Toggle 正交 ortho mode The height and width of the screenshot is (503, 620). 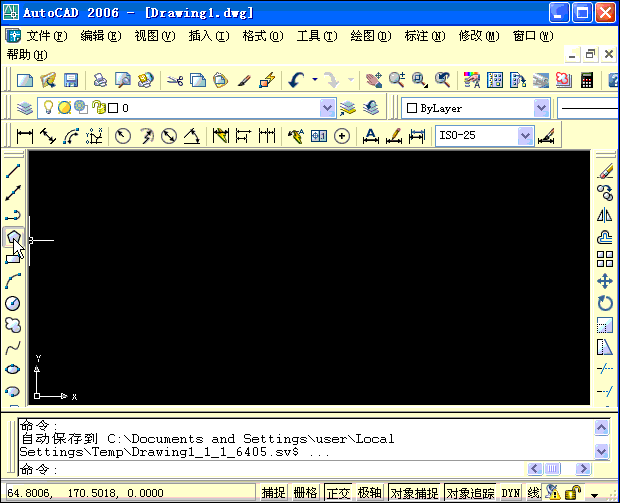coord(338,493)
